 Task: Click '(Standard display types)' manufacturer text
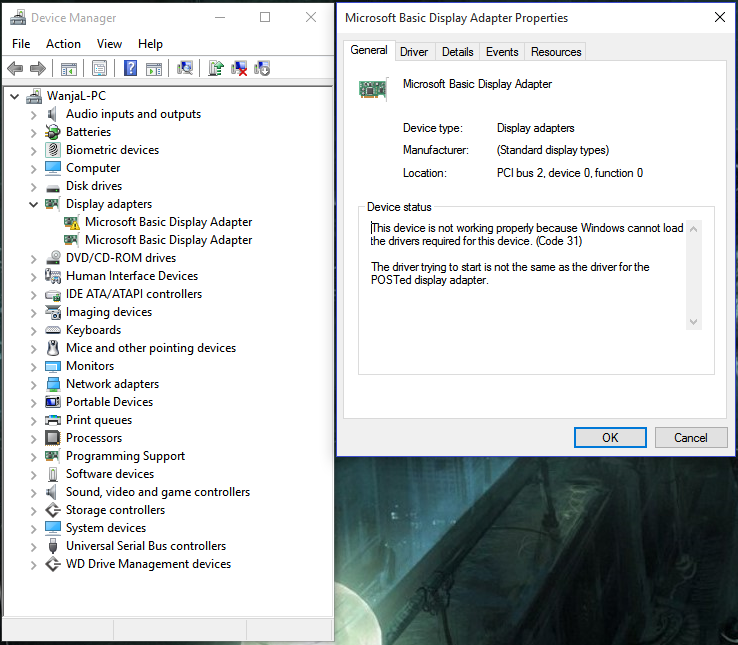pos(553,150)
